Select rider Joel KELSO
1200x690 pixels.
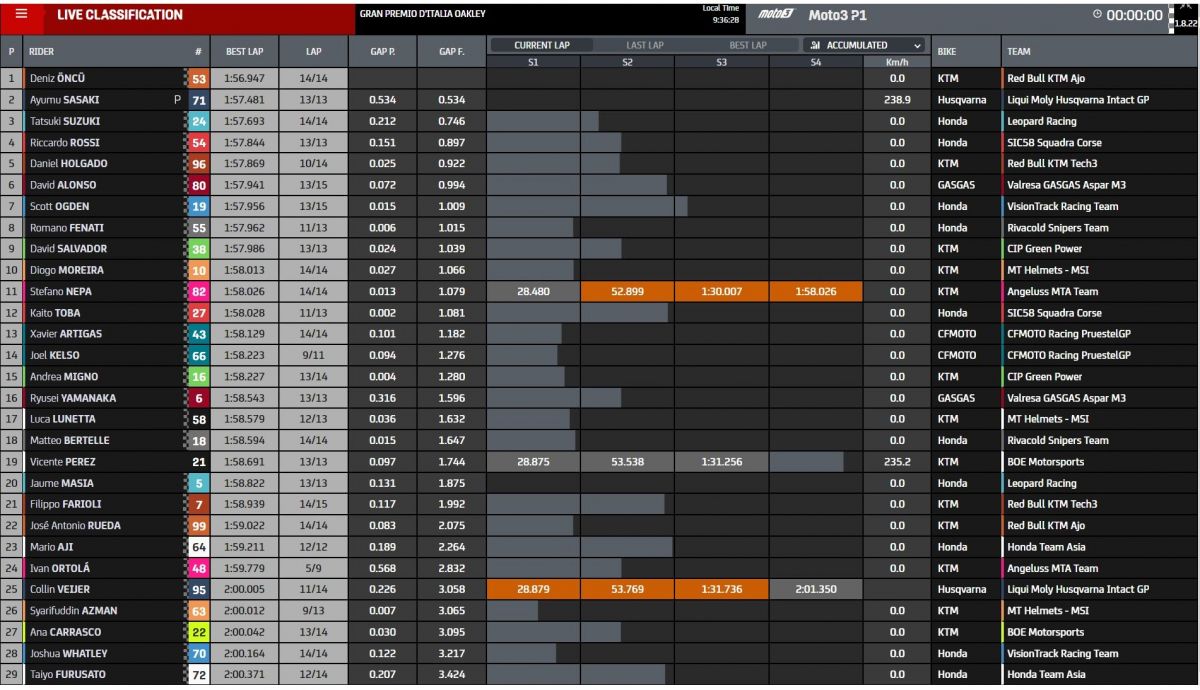[x=54, y=355]
